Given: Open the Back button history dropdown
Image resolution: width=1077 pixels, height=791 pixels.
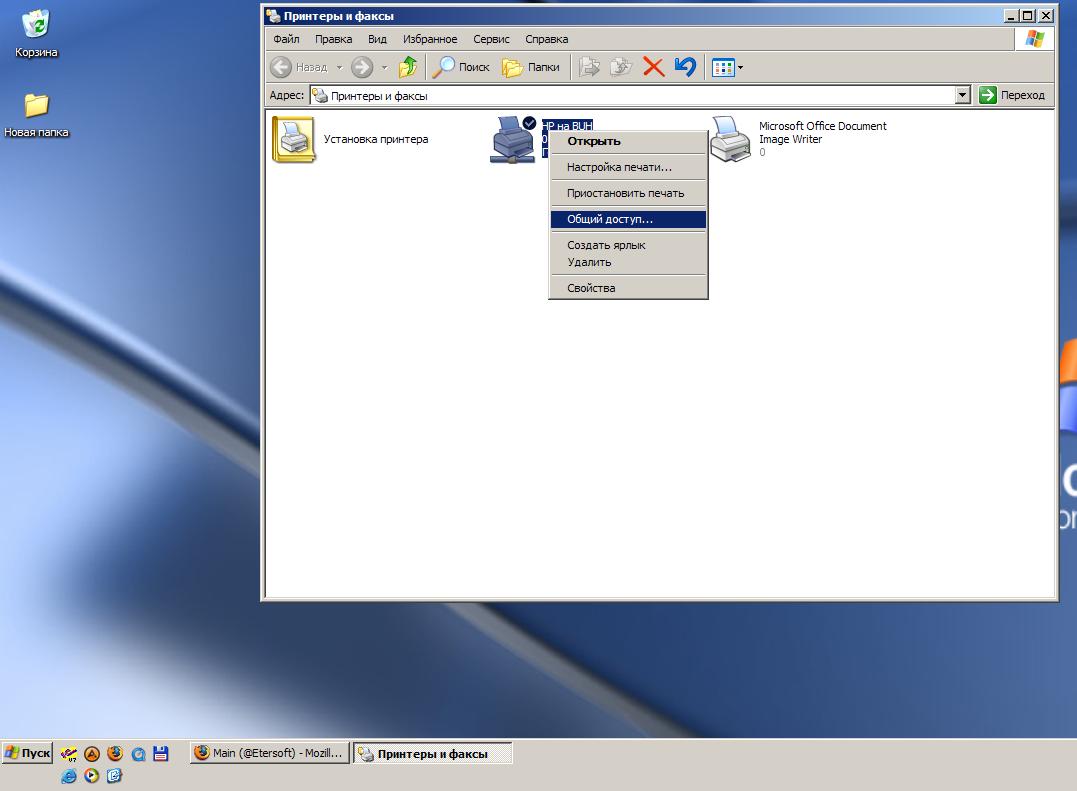Looking at the screenshot, I should click(338, 68).
